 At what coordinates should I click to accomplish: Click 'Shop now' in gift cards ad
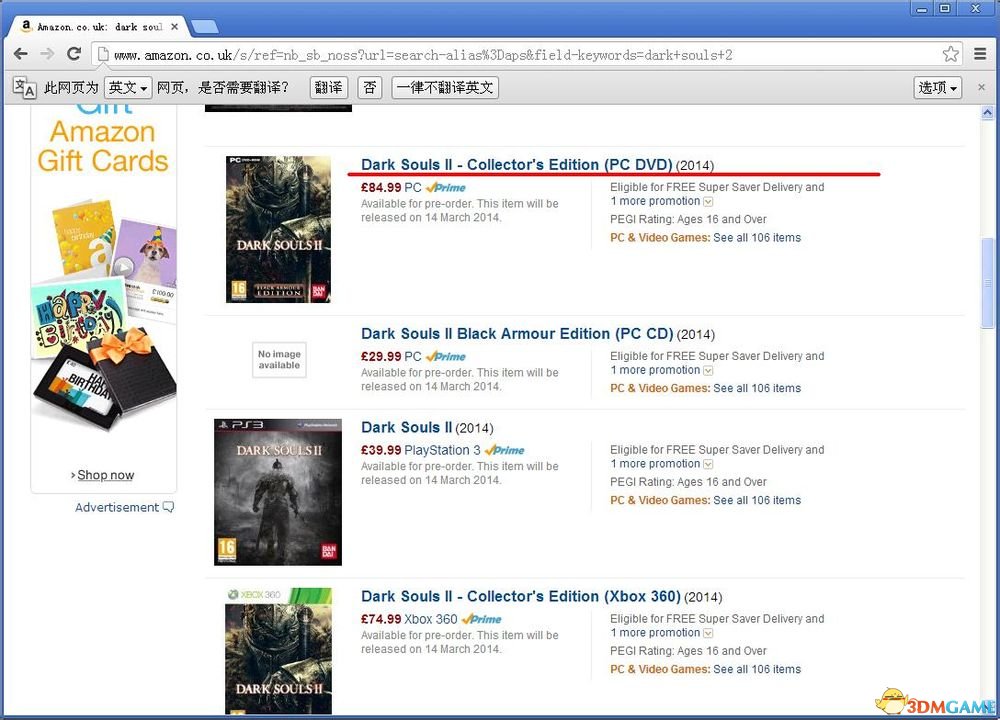(x=105, y=475)
